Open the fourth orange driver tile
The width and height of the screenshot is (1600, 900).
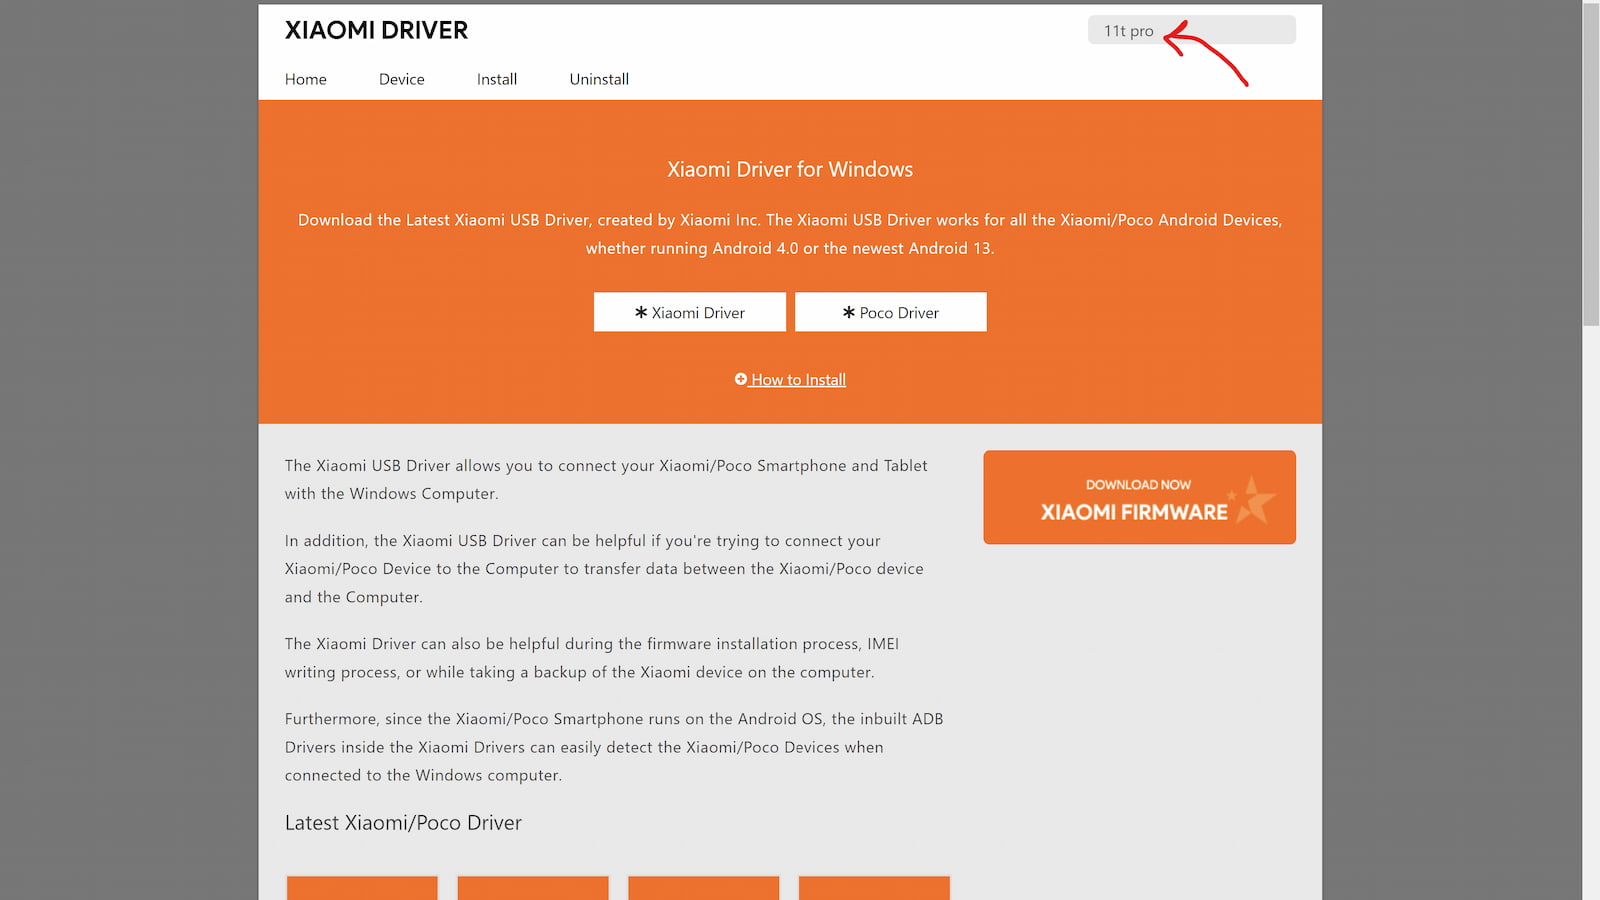pos(874,888)
